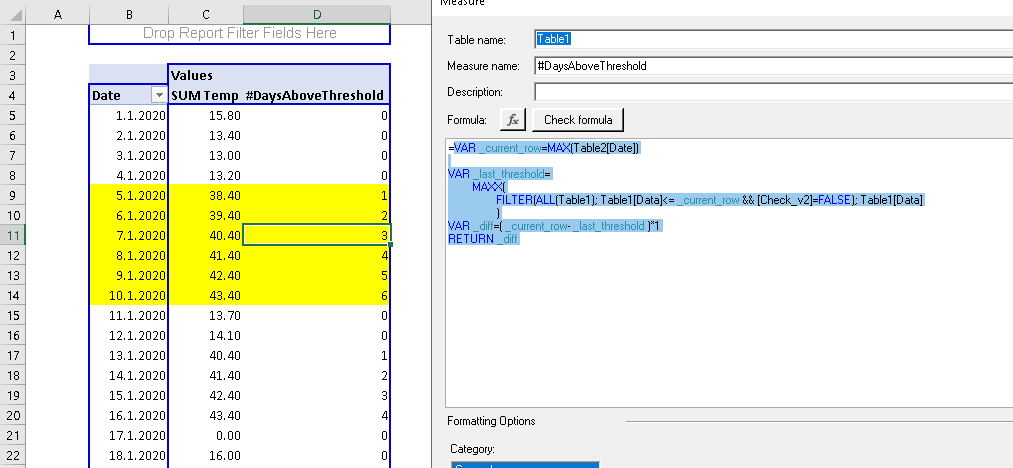Image resolution: width=1013 pixels, height=468 pixels.
Task: Select the temp cell 0.00
Action: [205, 436]
